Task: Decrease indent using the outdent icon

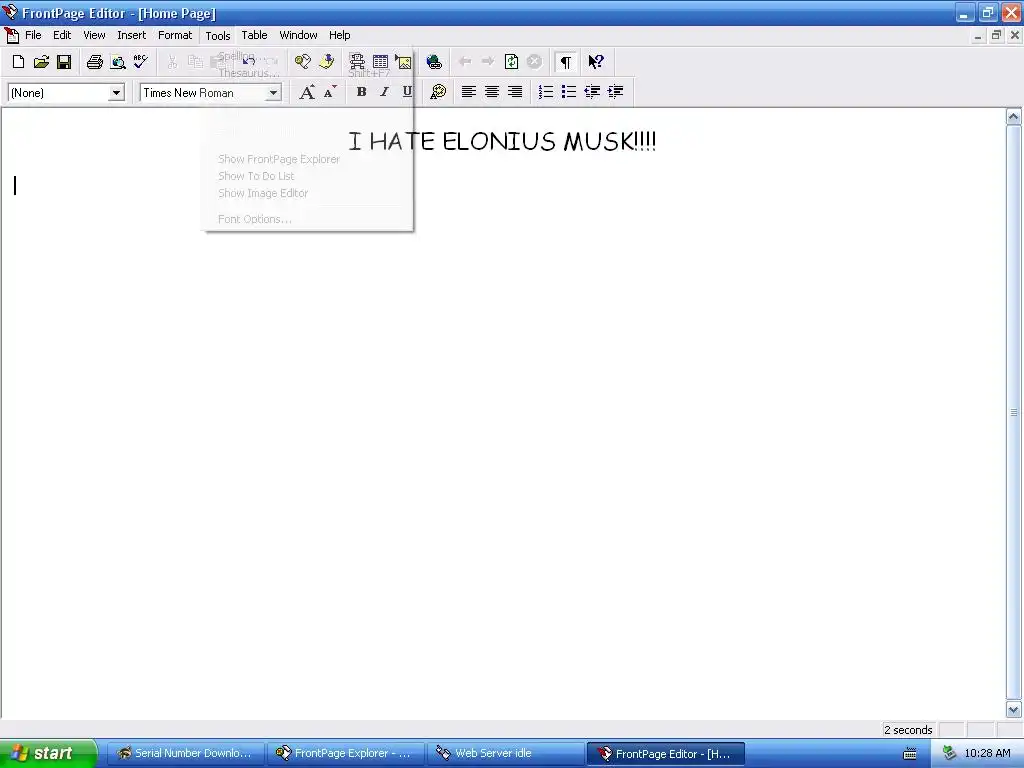Action: pos(592,92)
